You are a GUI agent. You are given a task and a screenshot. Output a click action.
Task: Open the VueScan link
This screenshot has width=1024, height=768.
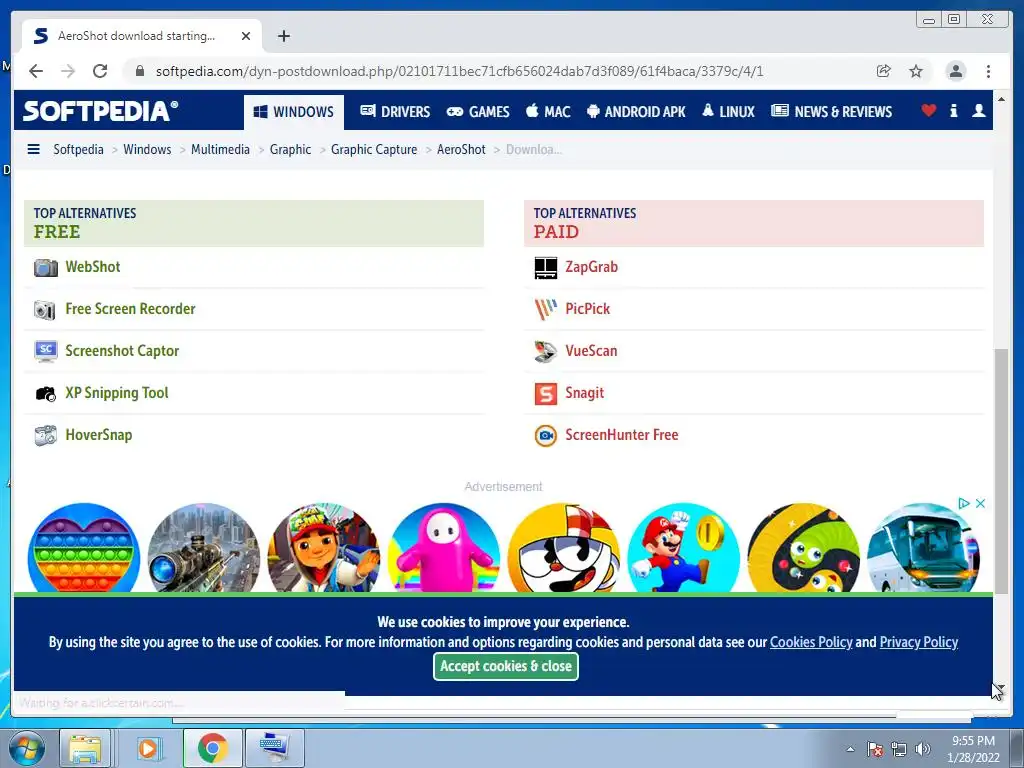pyautogui.click(x=590, y=351)
